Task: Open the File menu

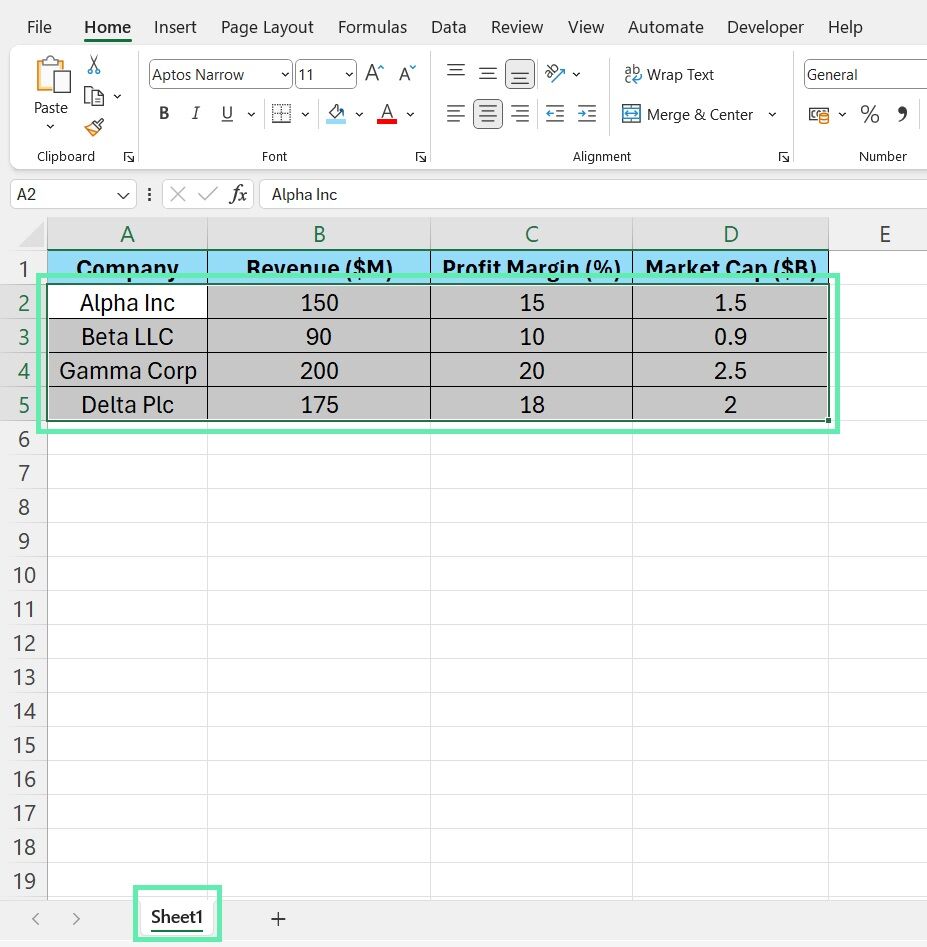Action: [x=39, y=27]
